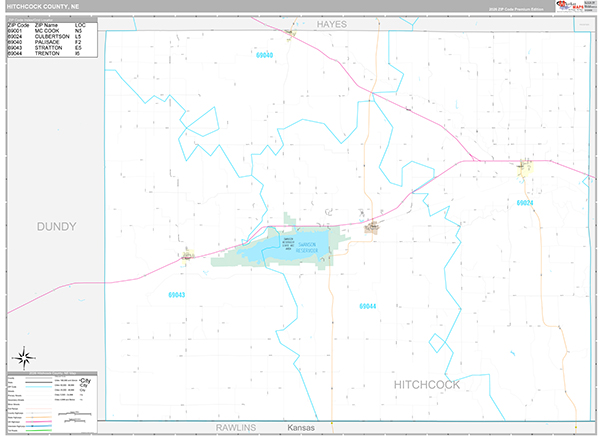The height and width of the screenshot is (436, 600).
Task: Click the Trenton town marker
Action: [372, 227]
